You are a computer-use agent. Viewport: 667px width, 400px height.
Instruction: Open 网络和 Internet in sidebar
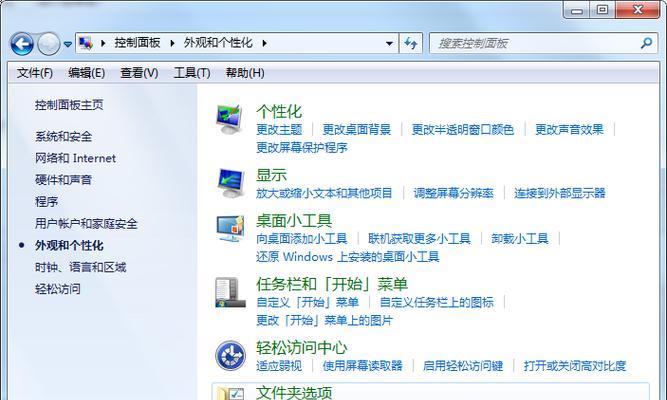pos(75,158)
